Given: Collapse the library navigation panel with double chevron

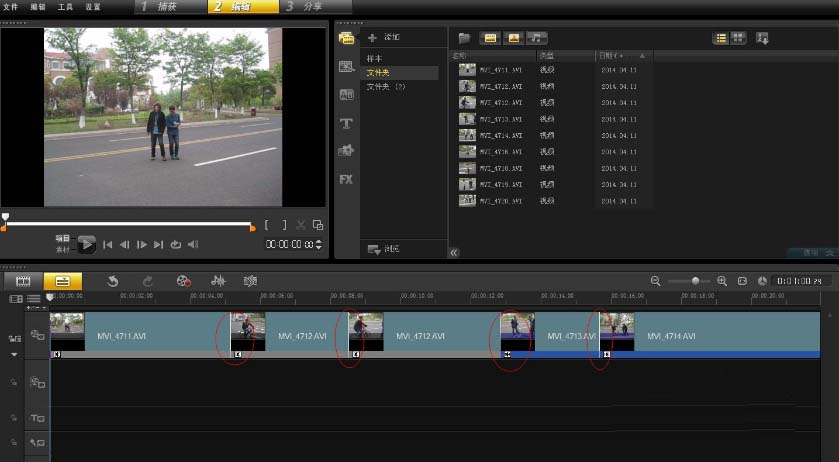Looking at the screenshot, I should pos(454,253).
